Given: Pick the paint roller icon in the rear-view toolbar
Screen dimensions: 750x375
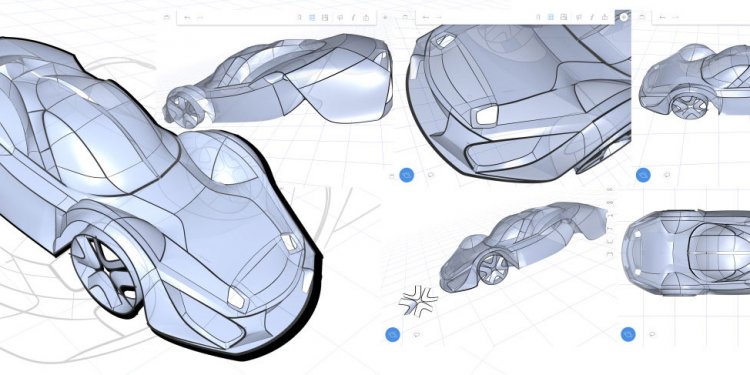Looking at the screenshot, I should coord(340,18).
